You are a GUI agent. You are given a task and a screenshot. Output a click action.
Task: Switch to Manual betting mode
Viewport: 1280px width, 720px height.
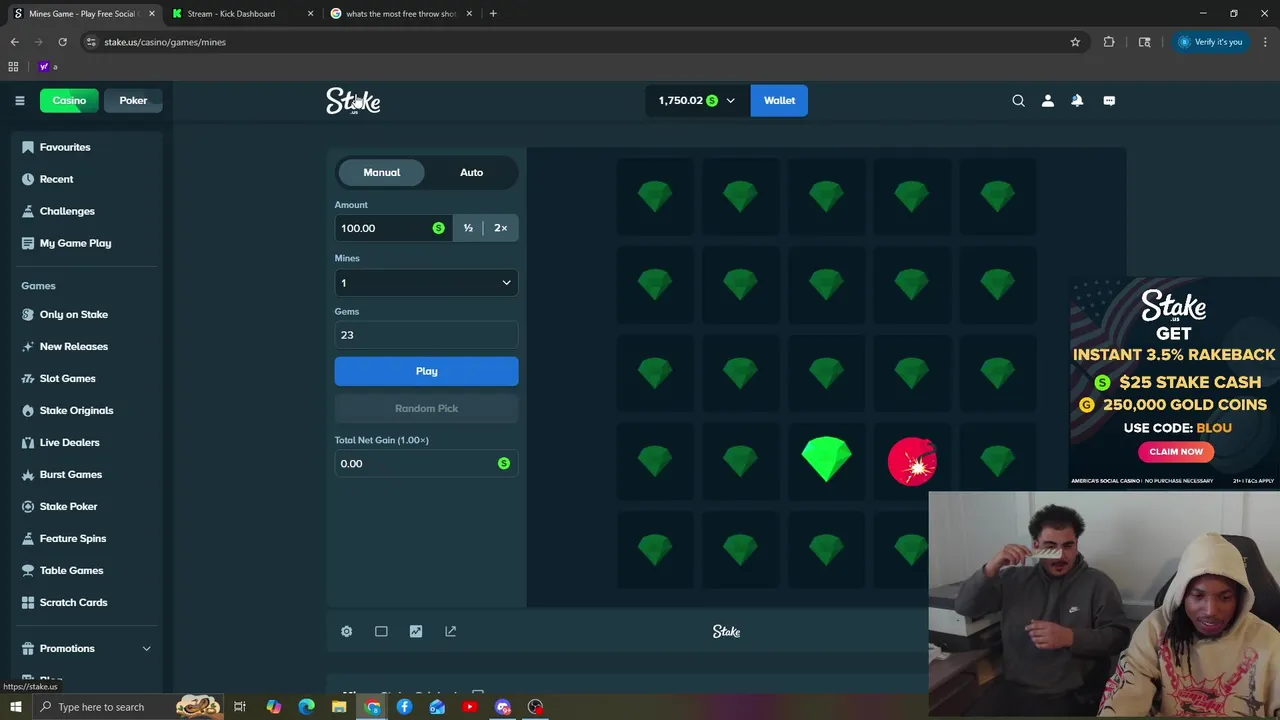tap(381, 172)
